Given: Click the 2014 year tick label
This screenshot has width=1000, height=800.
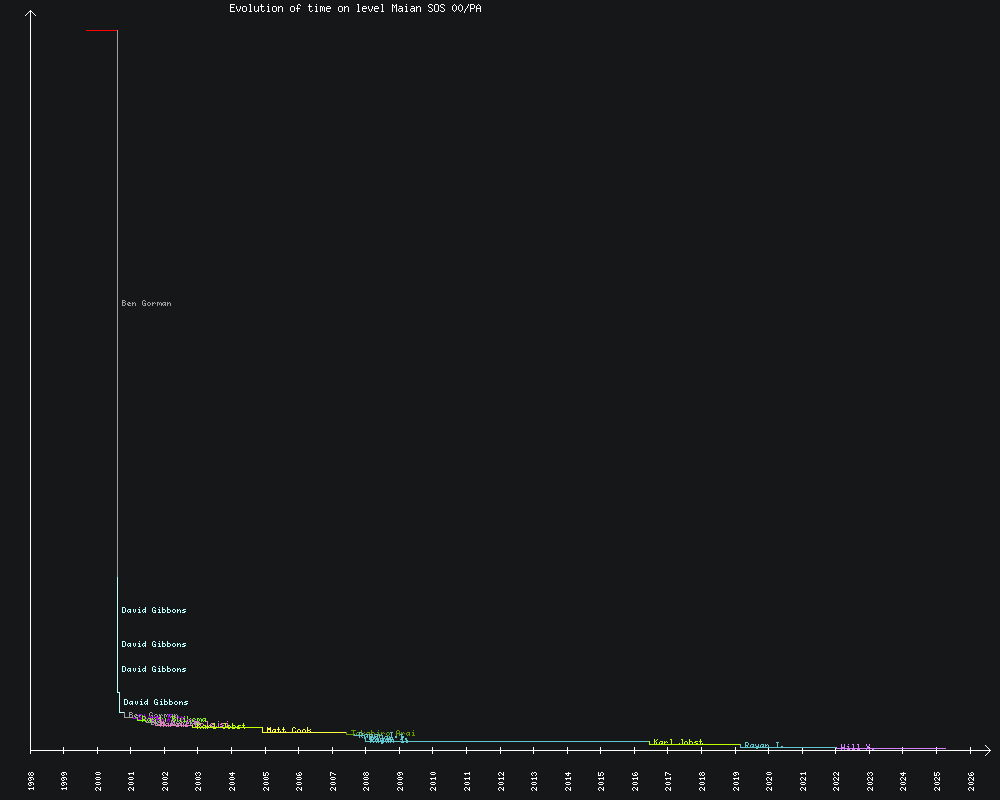Looking at the screenshot, I should (567, 781).
